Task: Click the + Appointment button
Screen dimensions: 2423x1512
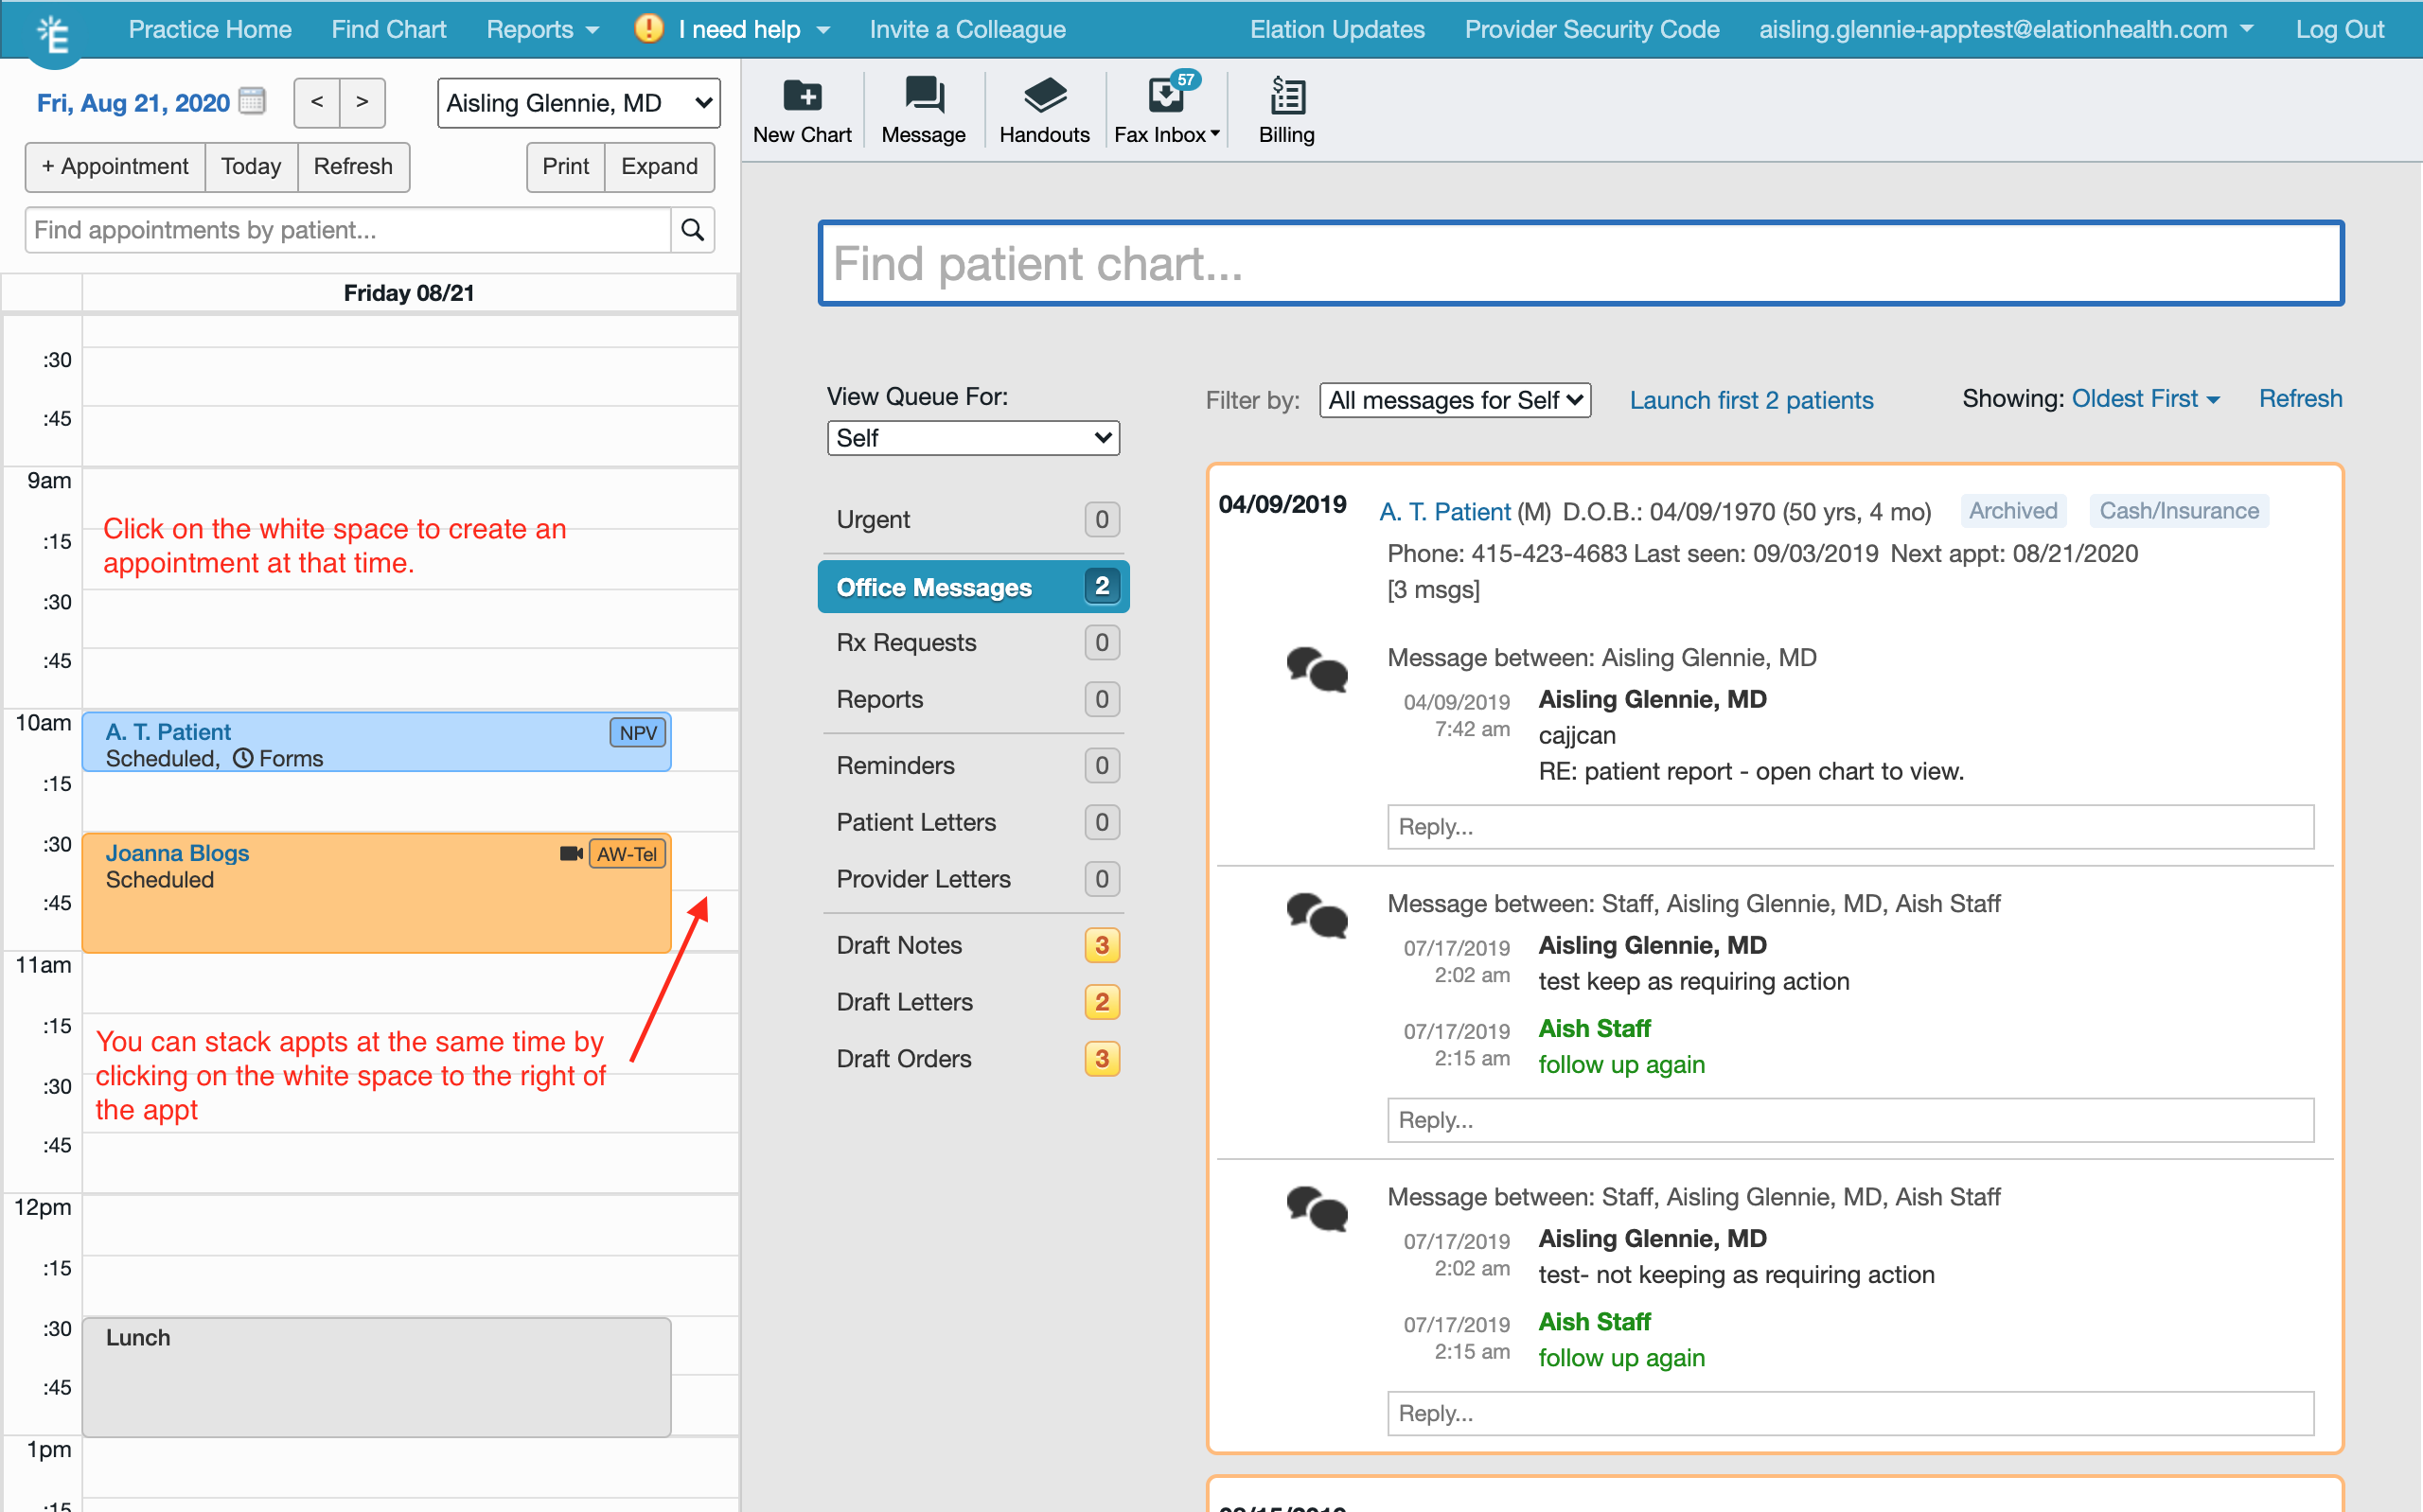Action: pos(115,166)
